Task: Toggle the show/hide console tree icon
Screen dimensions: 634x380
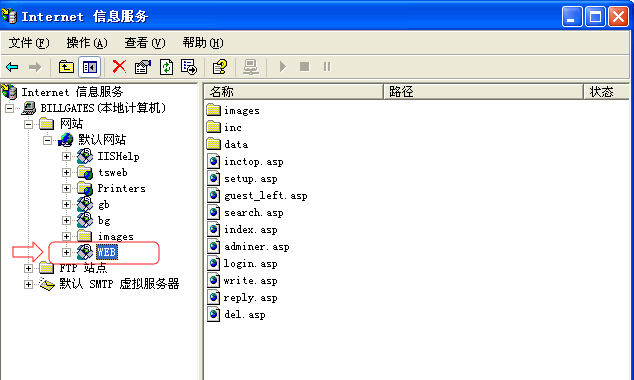Action: point(89,67)
